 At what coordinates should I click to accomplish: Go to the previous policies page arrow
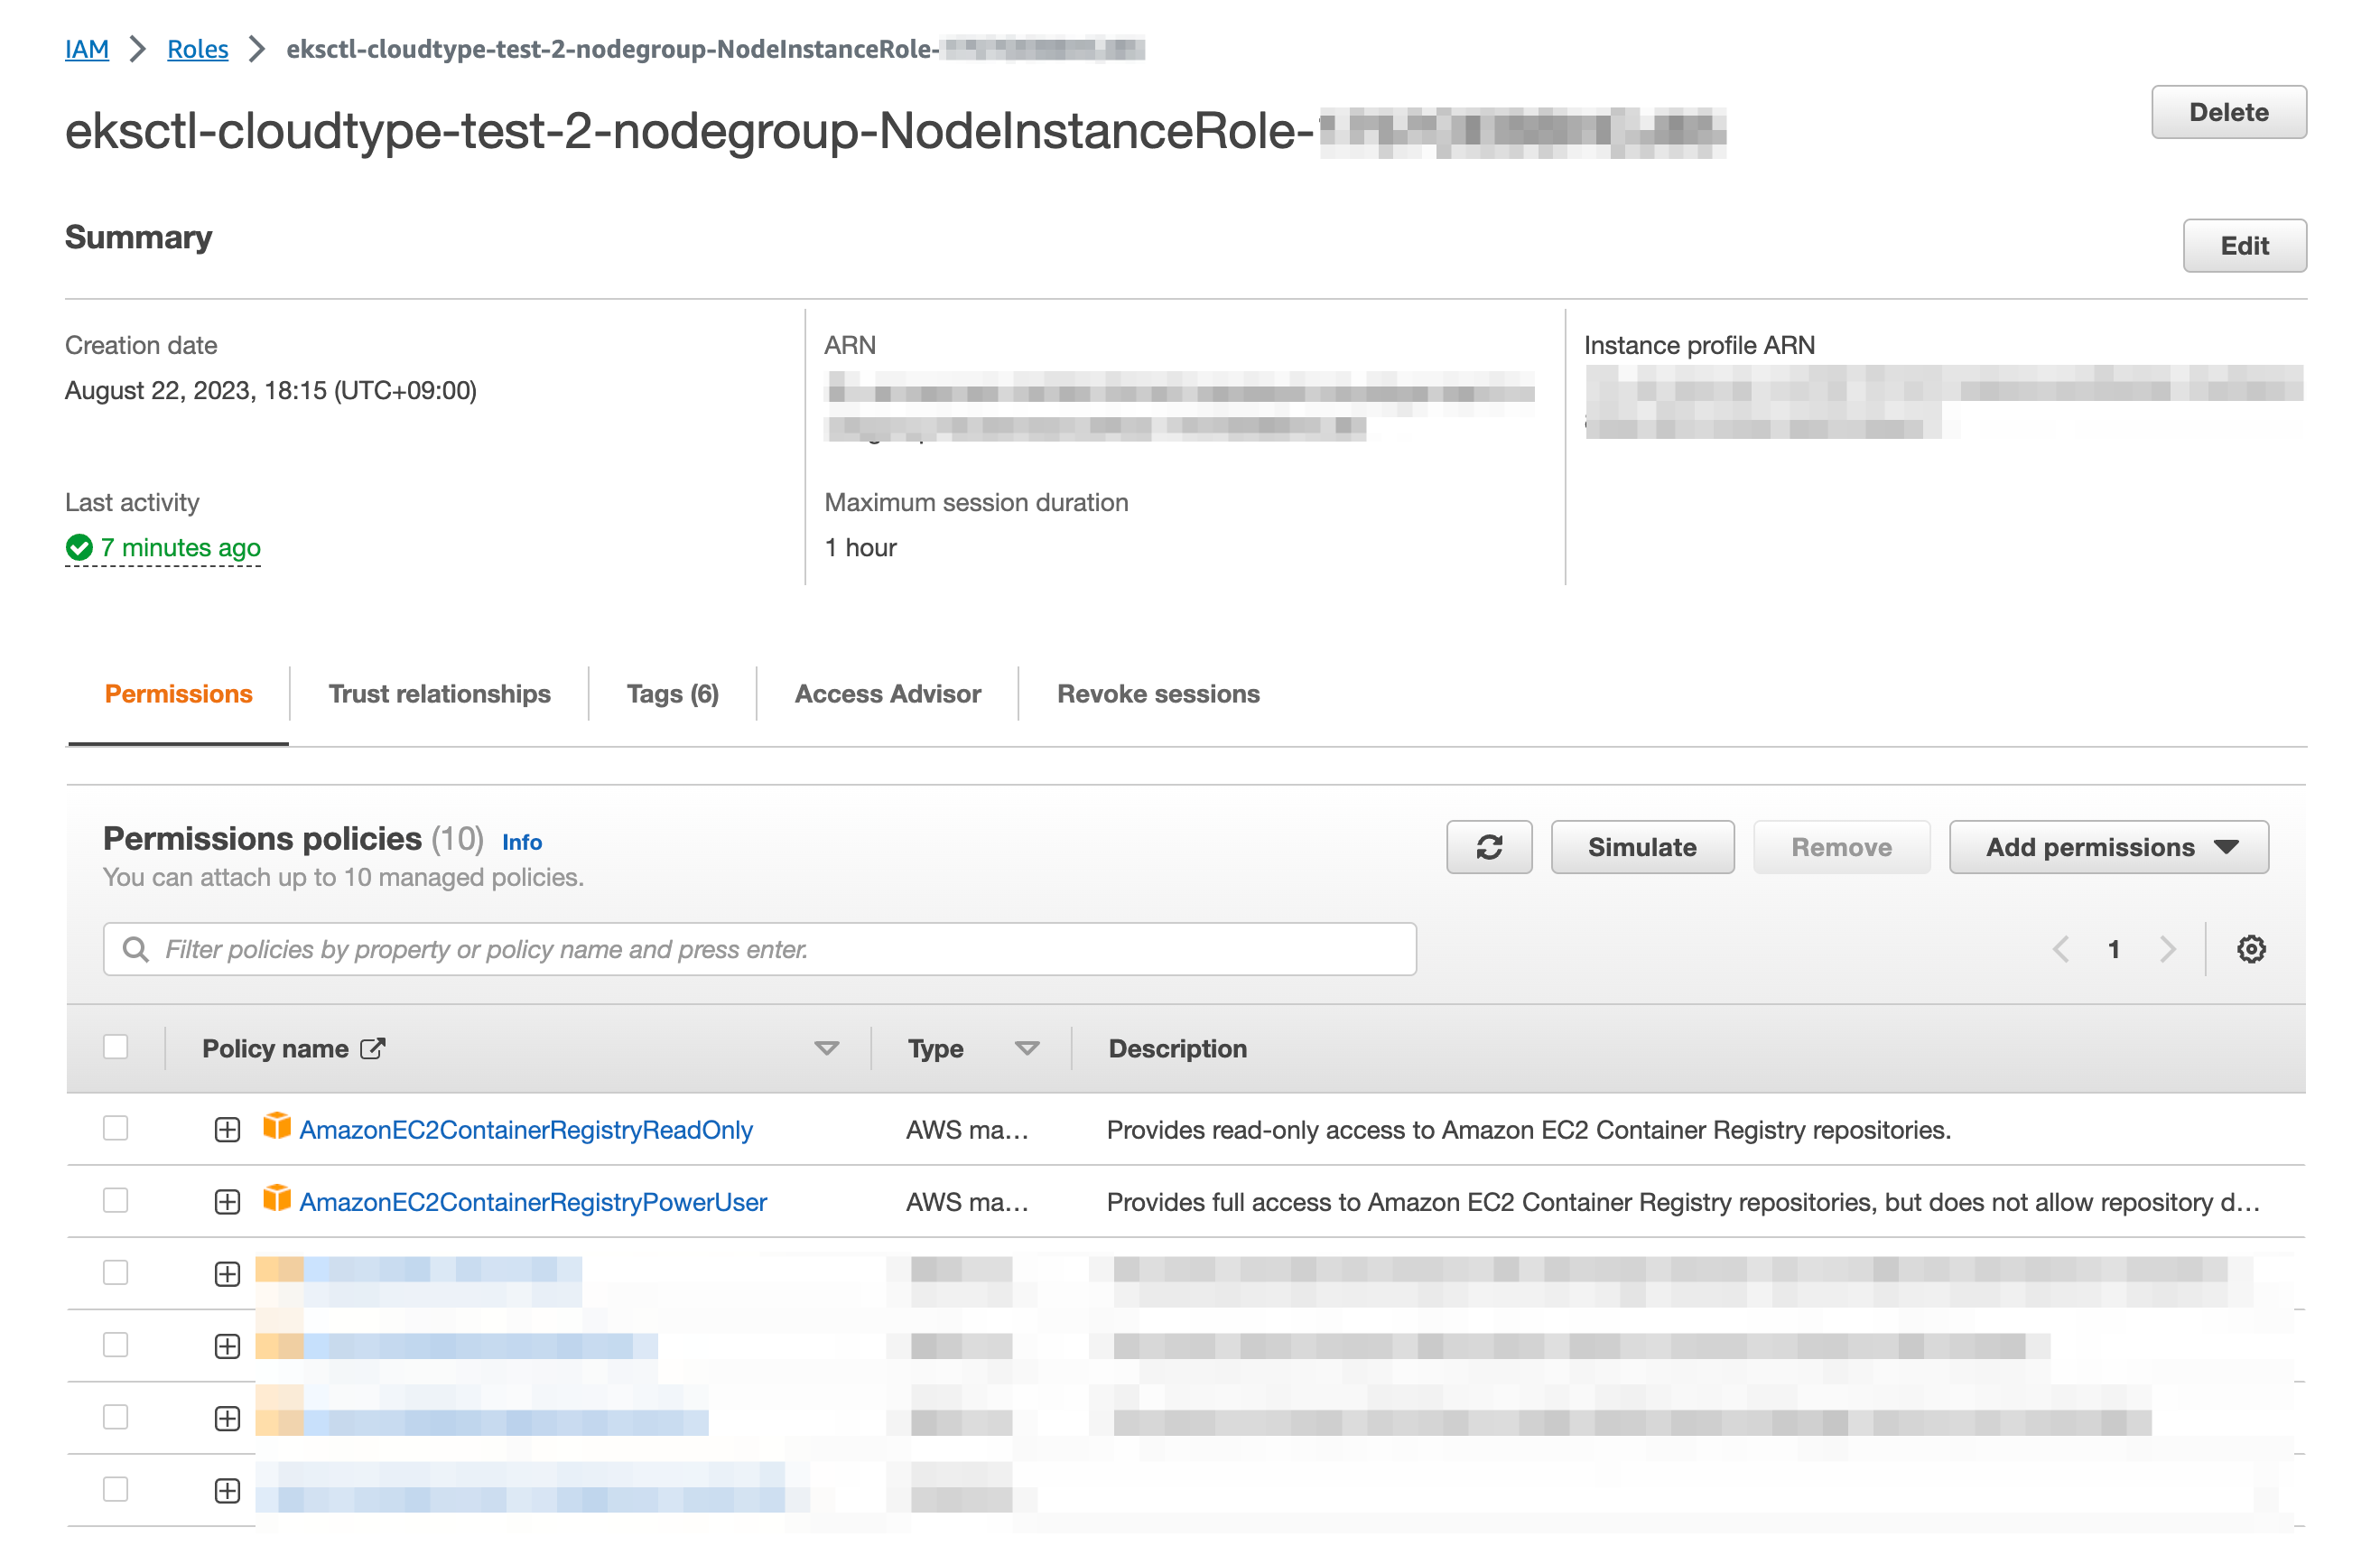(2060, 948)
